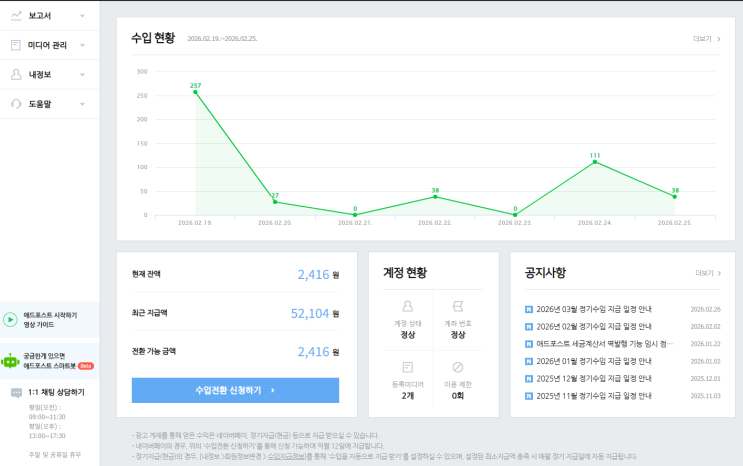The width and height of the screenshot is (743, 466).
Task: Click 더보기 in 수입 현황 panel
Action: tap(707, 39)
